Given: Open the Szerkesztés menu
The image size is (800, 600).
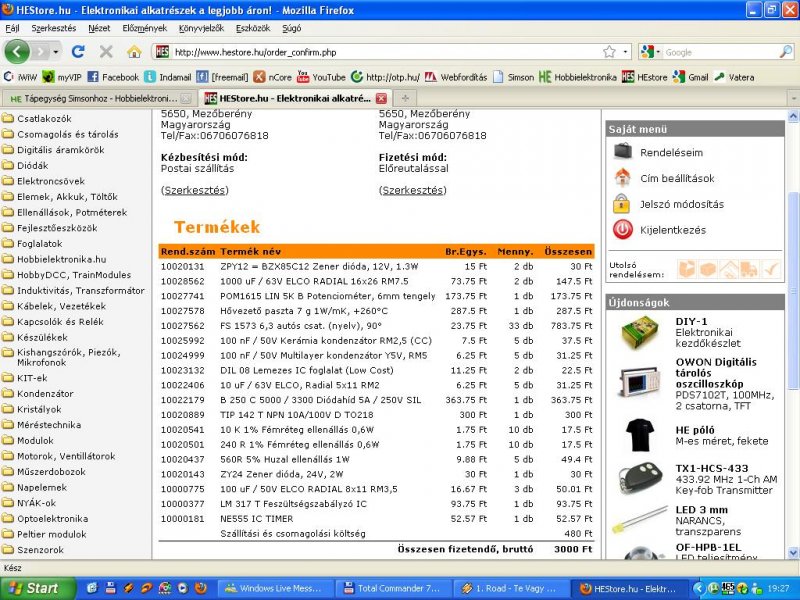Looking at the screenshot, I should click(x=54, y=28).
